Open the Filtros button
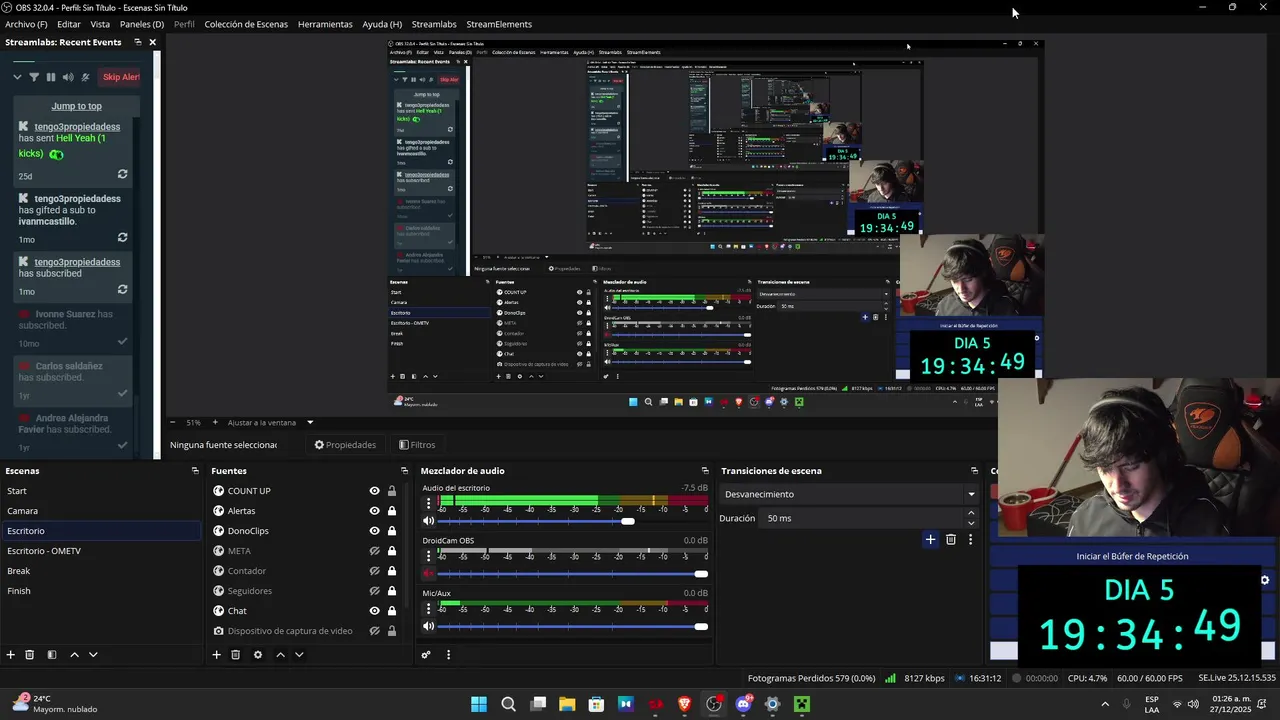Image resolution: width=1280 pixels, height=720 pixels. coord(417,445)
